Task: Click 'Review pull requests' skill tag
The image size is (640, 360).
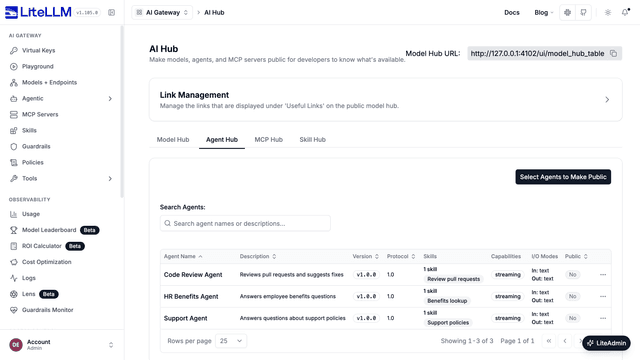Action: coord(453,279)
